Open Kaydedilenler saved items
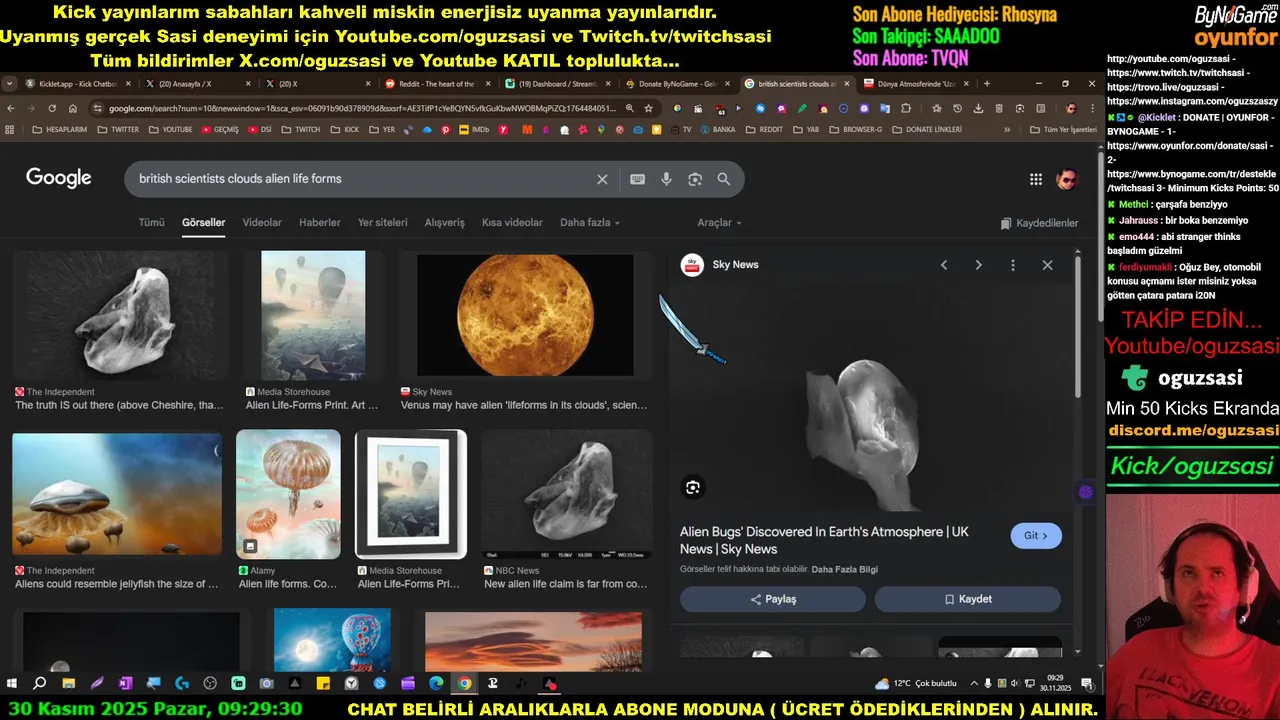Viewport: 1280px width, 720px height. [1039, 223]
